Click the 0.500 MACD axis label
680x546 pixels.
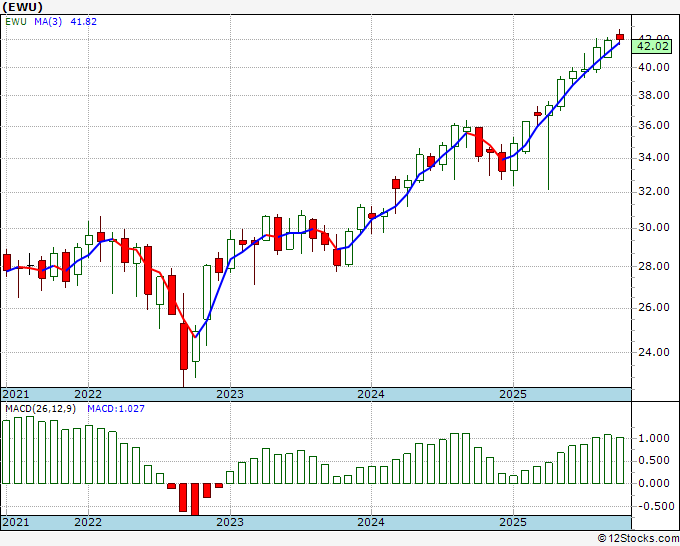[x=654, y=461]
